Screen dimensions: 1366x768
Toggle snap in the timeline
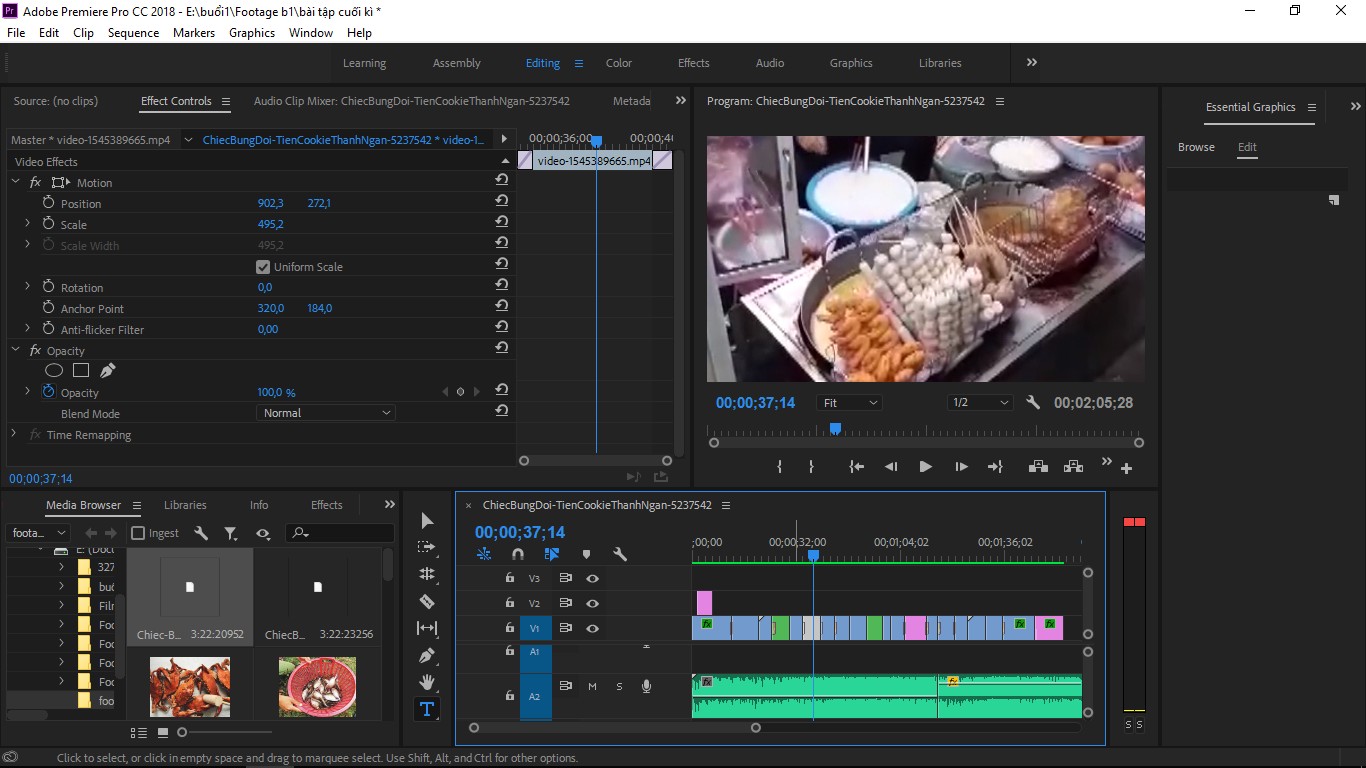(x=517, y=554)
